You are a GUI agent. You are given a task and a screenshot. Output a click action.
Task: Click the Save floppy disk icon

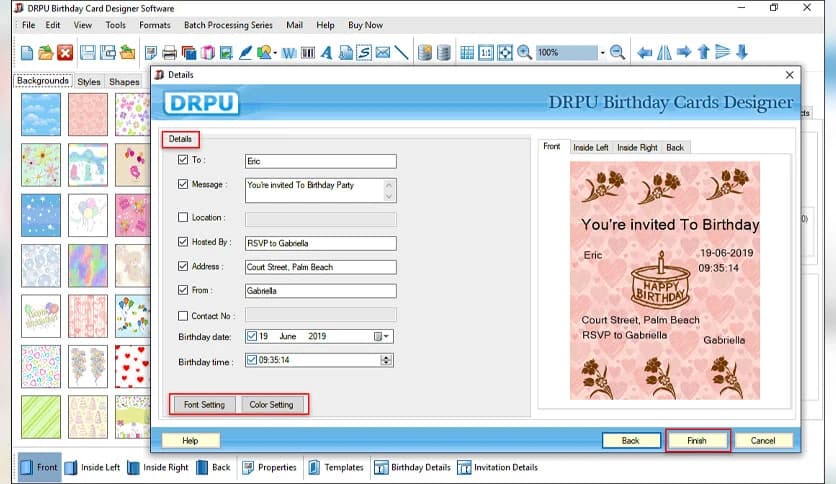(88, 52)
